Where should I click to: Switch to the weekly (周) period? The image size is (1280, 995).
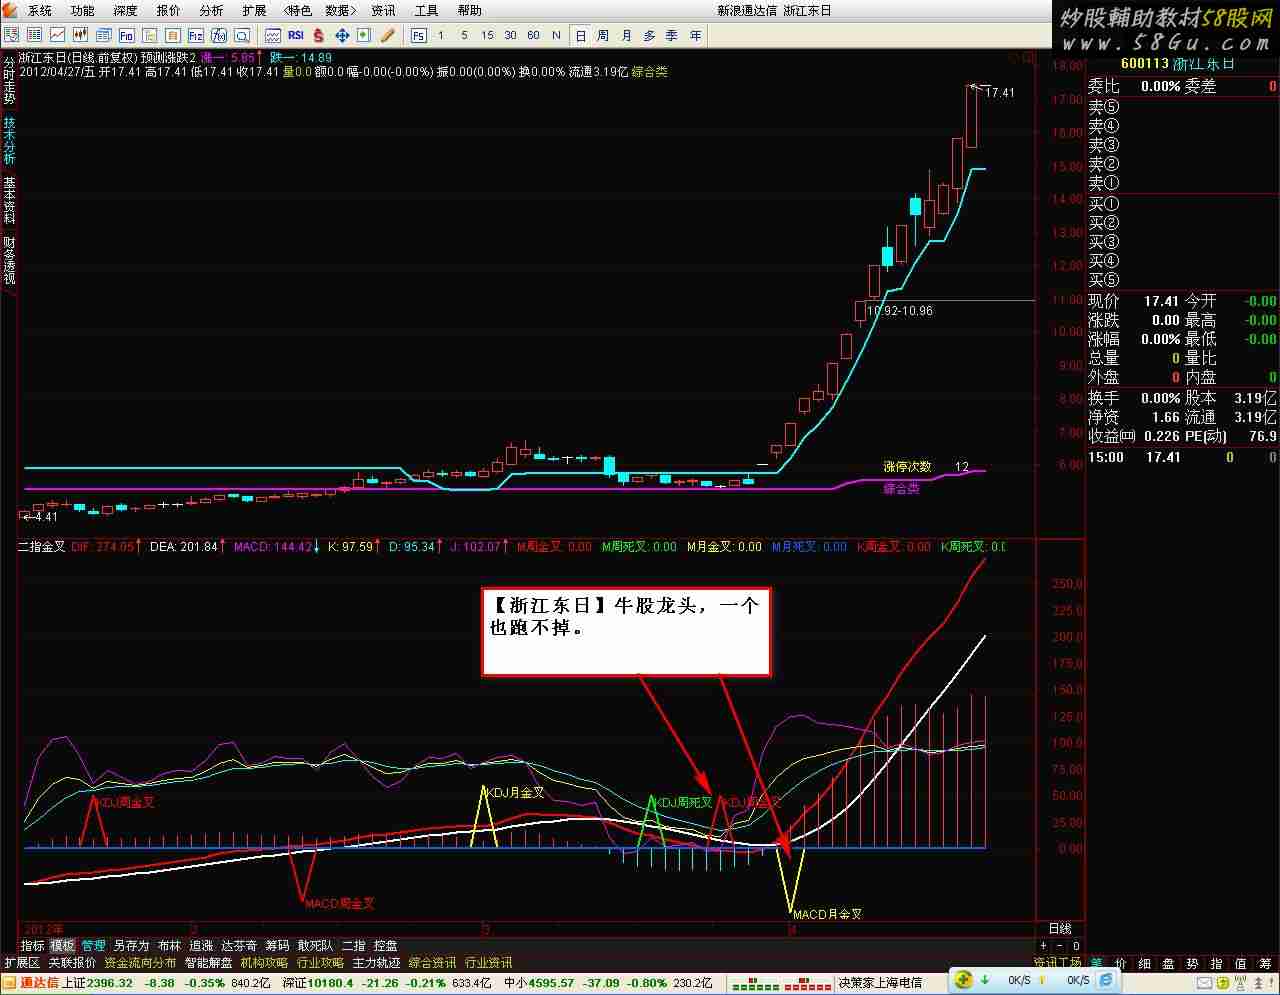click(x=603, y=35)
